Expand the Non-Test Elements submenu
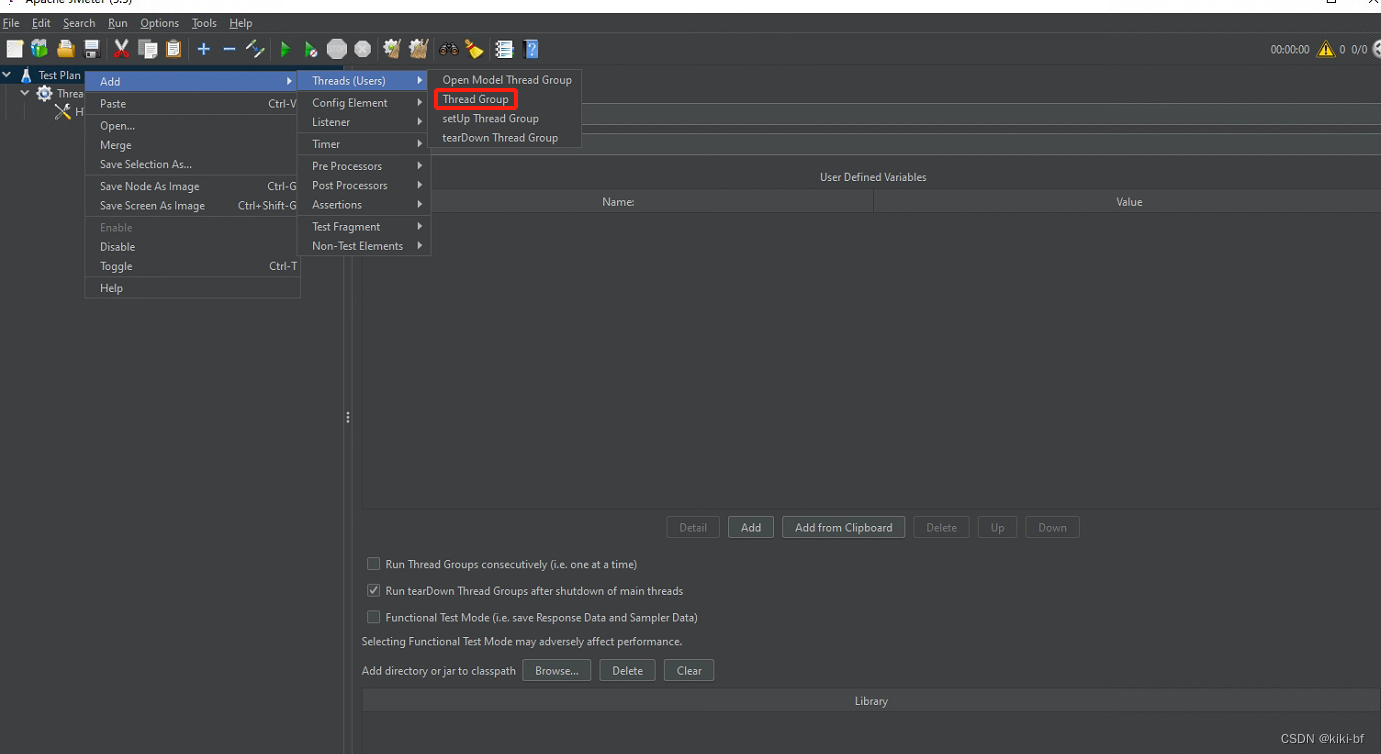The height and width of the screenshot is (754, 1381). [x=364, y=246]
